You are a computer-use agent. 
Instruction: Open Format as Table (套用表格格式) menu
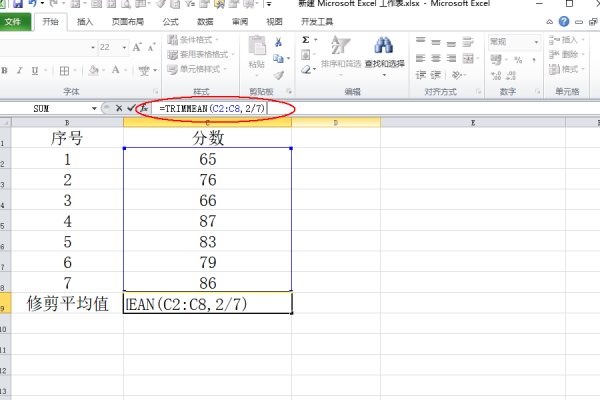[x=201, y=54]
